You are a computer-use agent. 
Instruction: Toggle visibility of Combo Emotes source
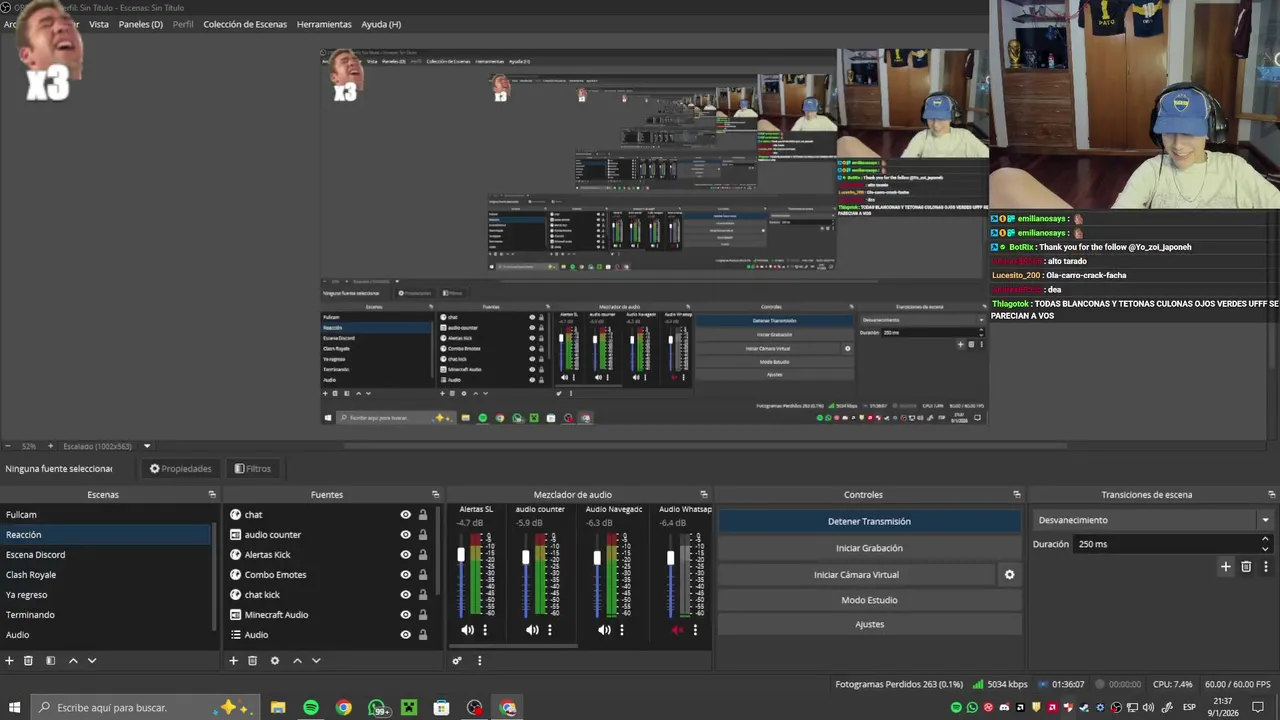point(405,575)
